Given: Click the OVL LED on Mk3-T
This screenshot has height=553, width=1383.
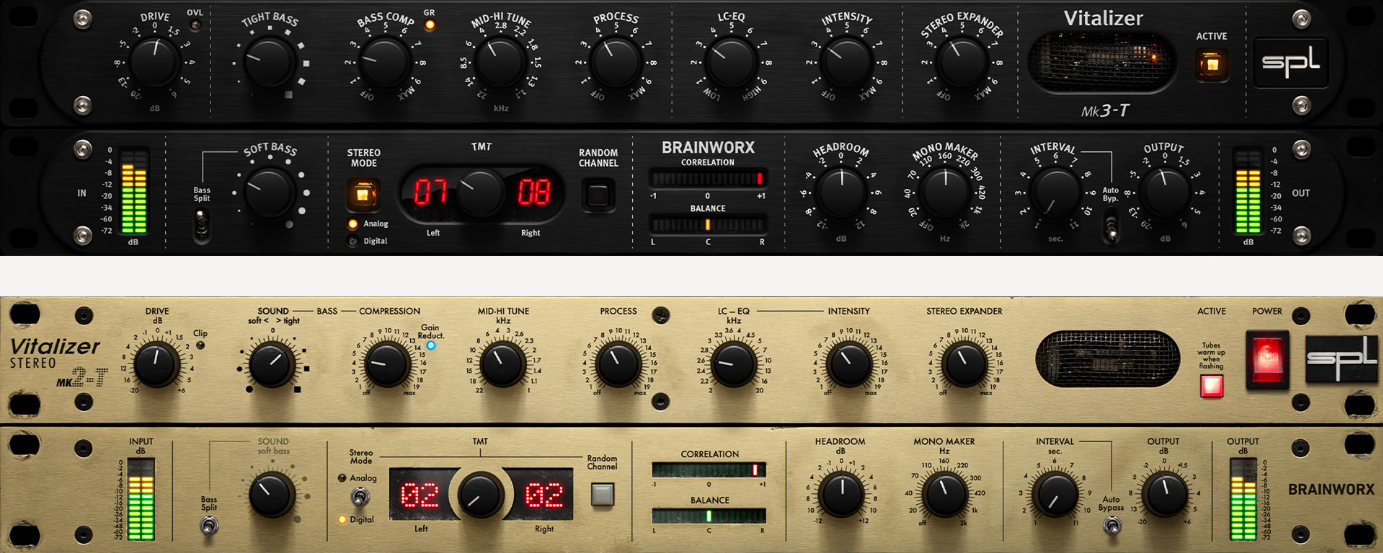Looking at the screenshot, I should 195,26.
